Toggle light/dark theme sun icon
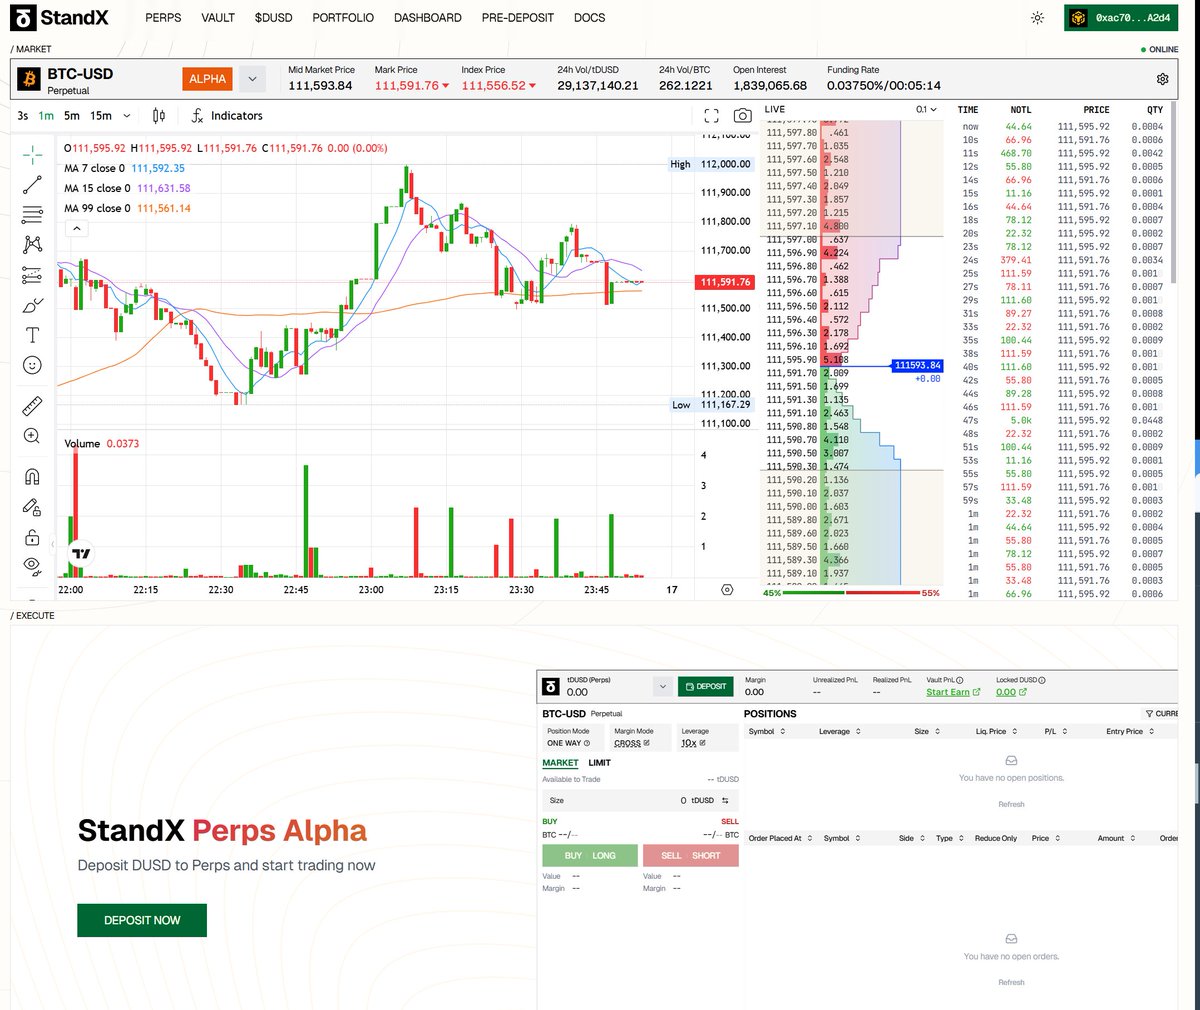1200x1010 pixels. [x=1037, y=18]
